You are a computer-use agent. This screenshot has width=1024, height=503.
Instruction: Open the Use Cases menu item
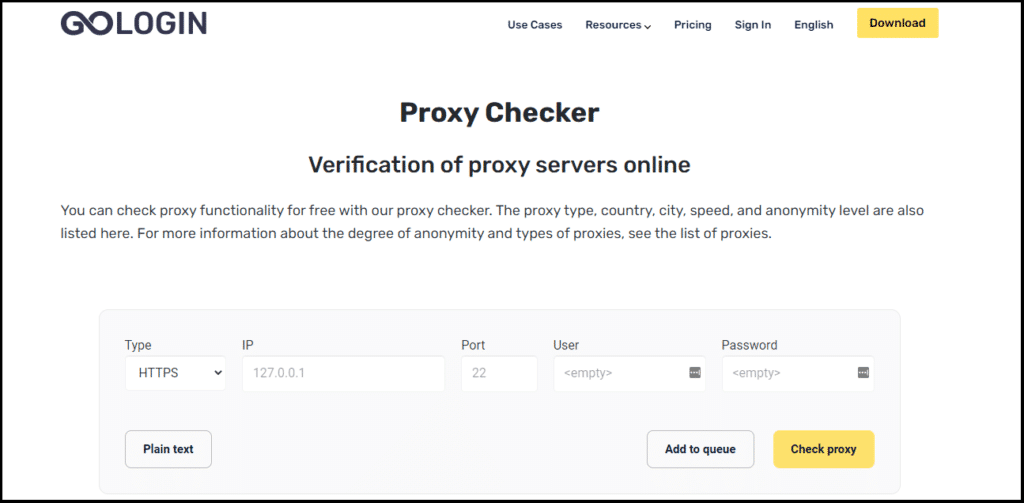(535, 25)
